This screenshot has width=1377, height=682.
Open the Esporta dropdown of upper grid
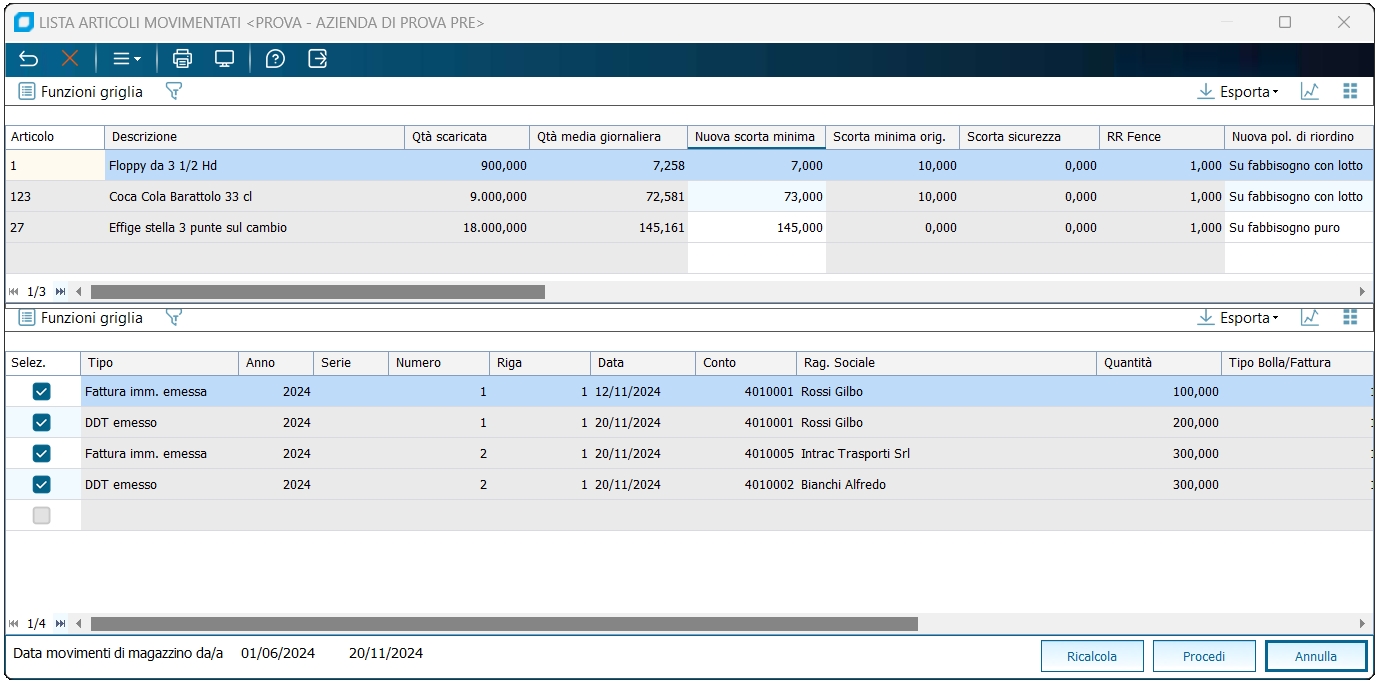pos(1238,92)
